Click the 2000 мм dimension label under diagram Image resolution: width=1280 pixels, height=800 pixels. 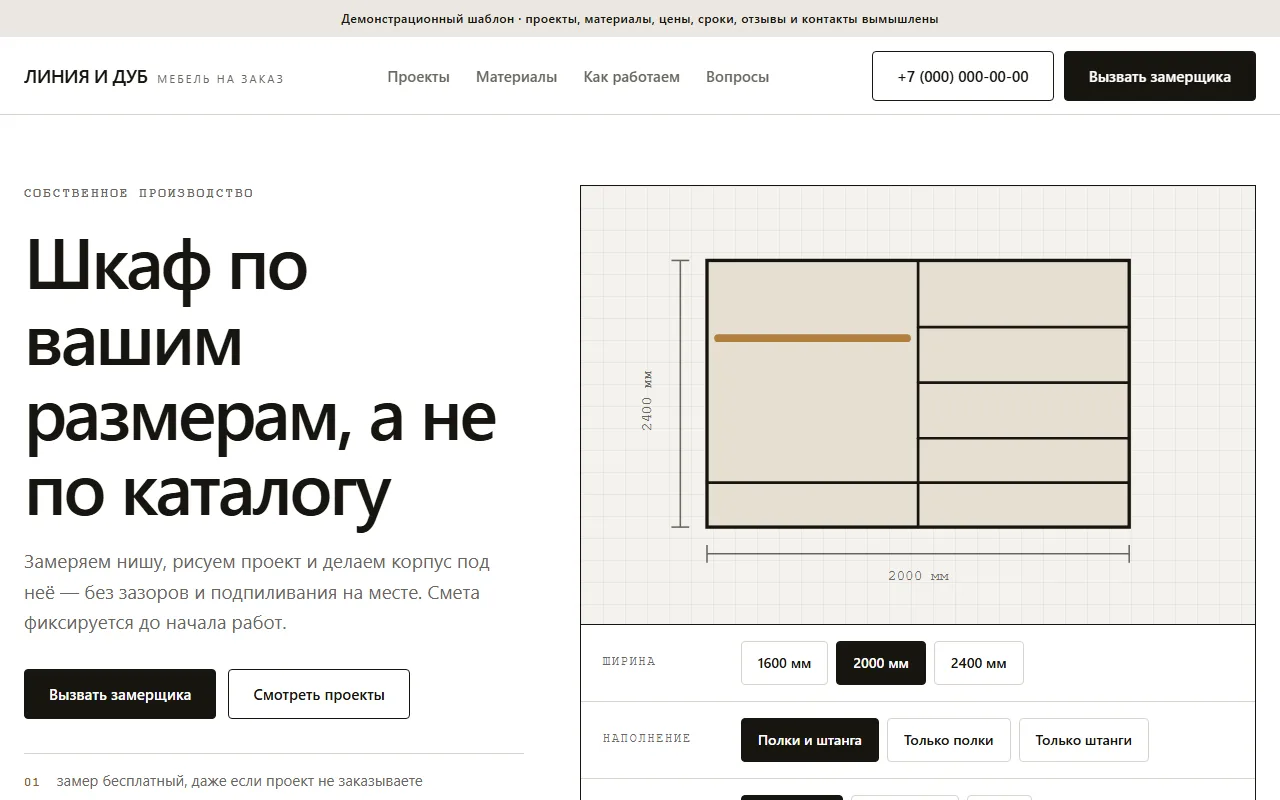(918, 576)
